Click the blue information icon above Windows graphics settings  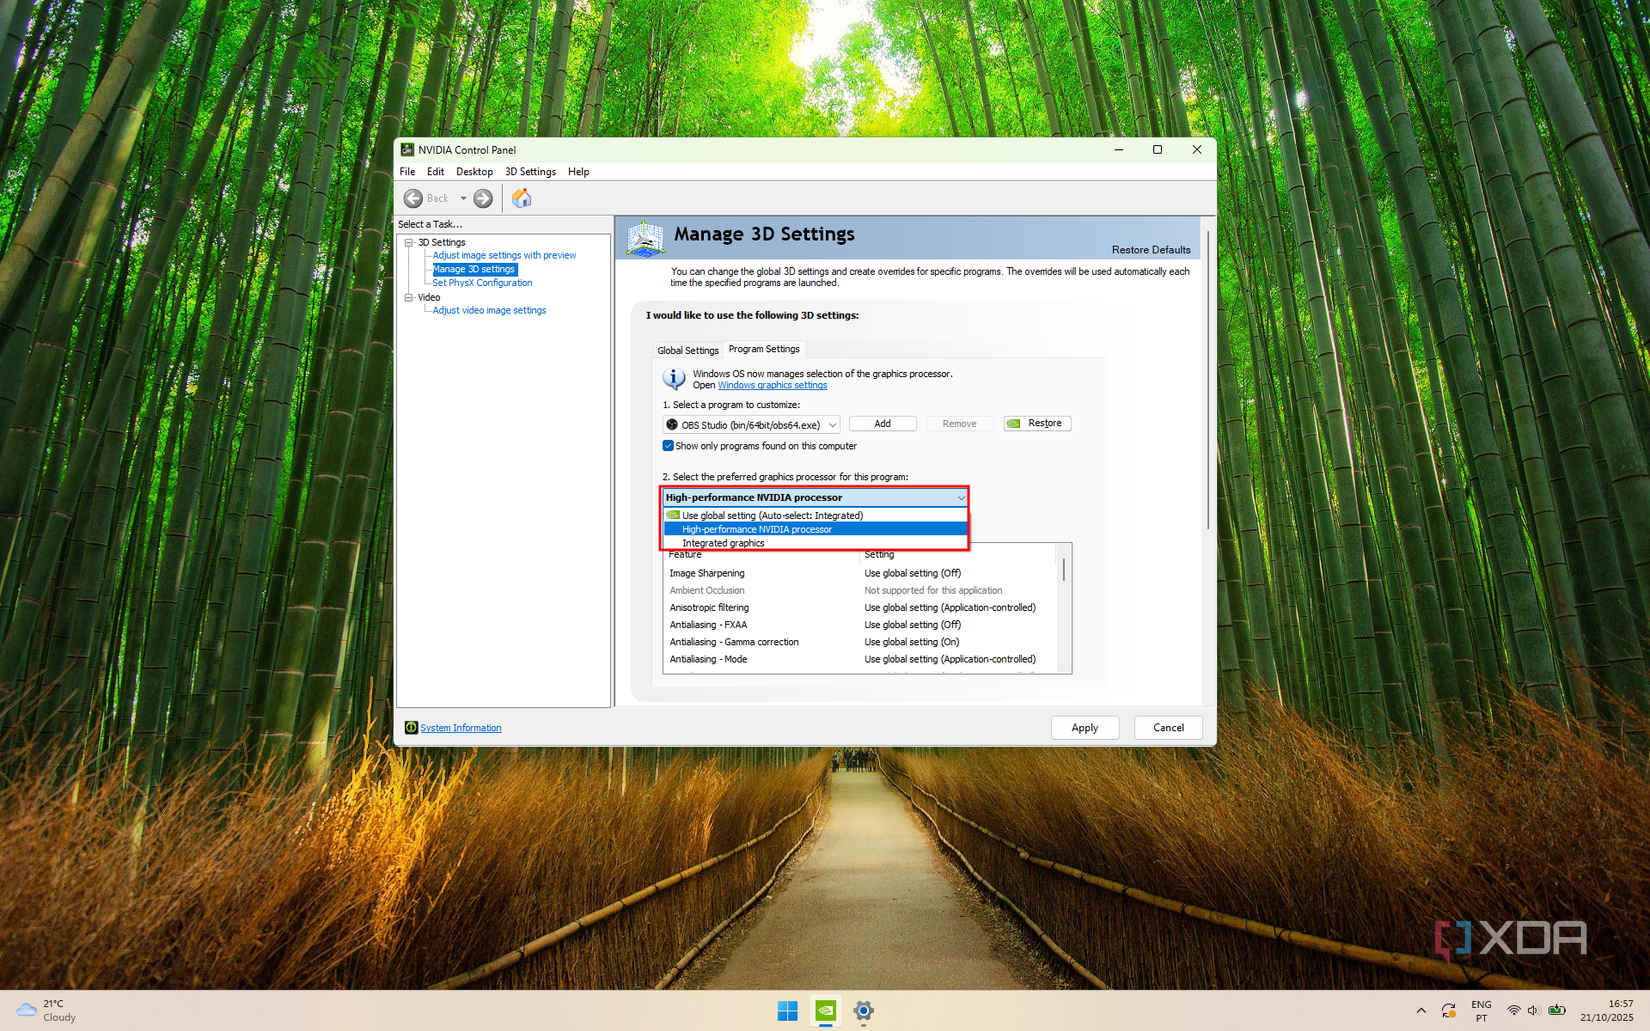[673, 378]
